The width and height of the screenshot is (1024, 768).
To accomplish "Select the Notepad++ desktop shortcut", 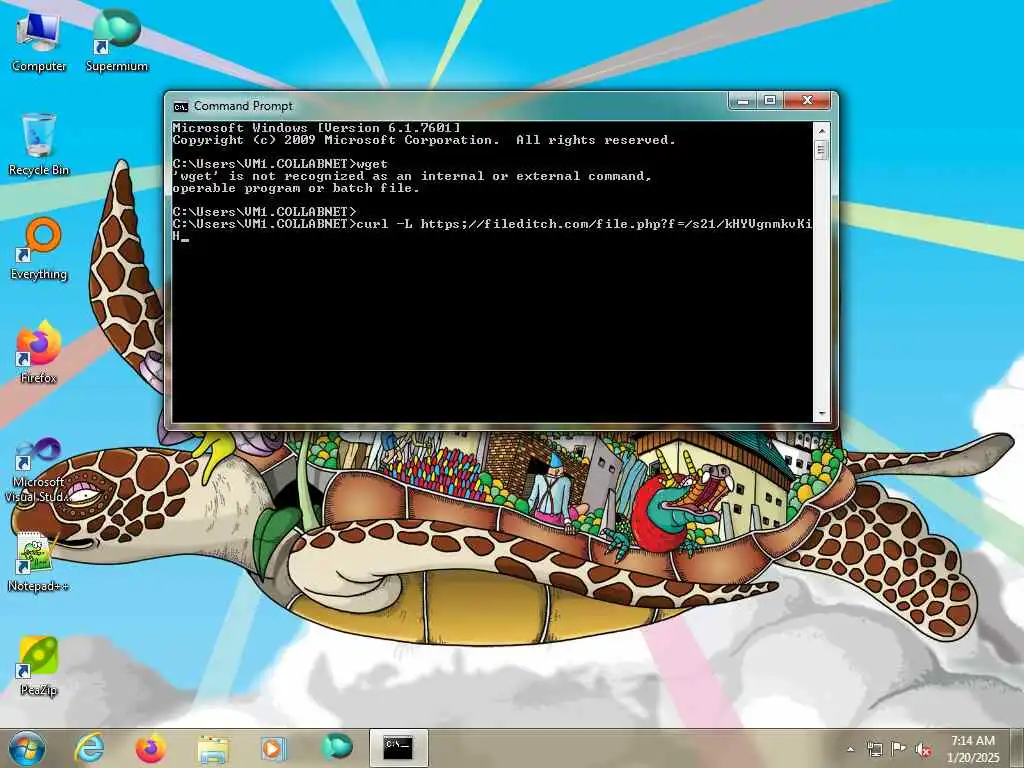I will pyautogui.click(x=39, y=562).
